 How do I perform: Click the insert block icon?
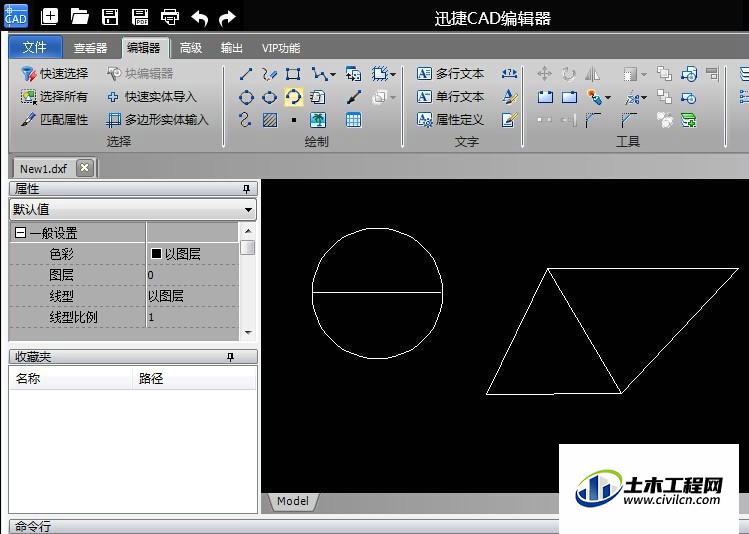353,74
